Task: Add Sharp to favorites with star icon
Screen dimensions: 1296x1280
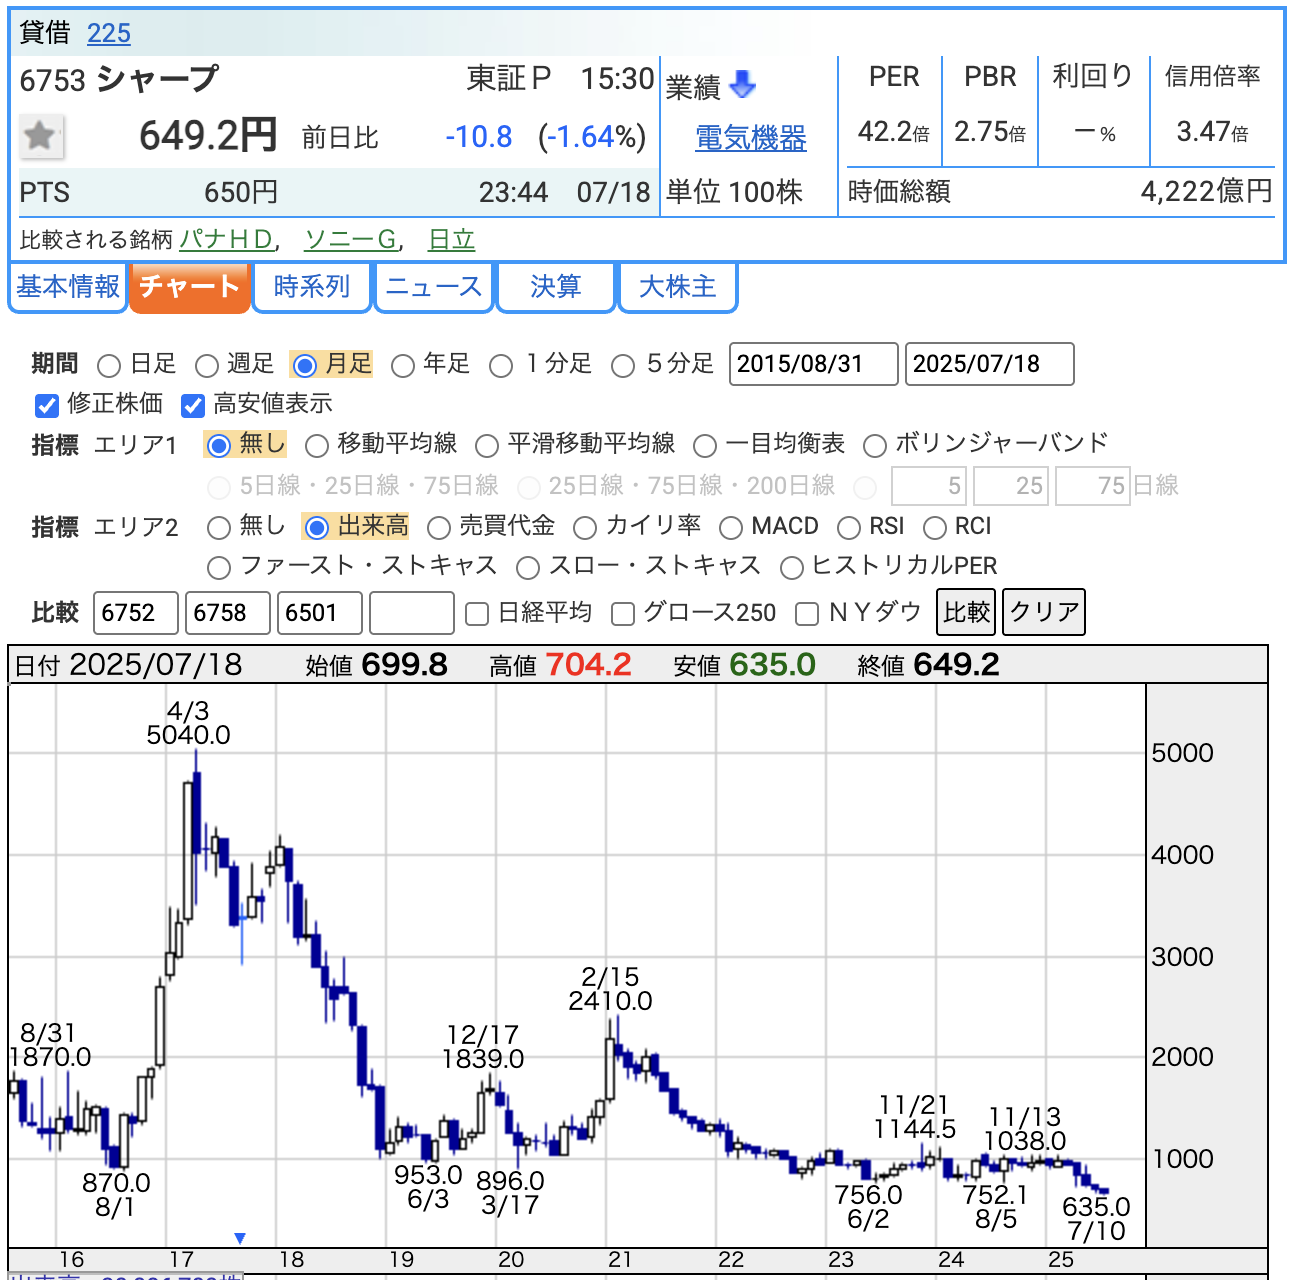Action: [x=41, y=136]
